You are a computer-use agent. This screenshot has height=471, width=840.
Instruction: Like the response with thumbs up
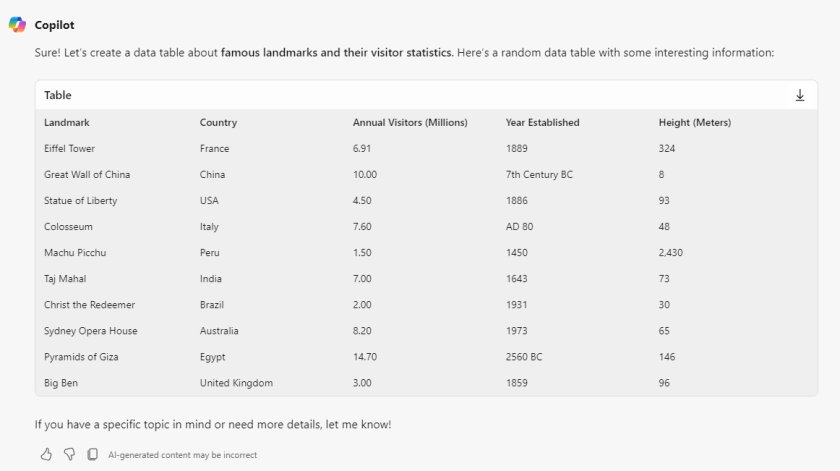tap(46, 454)
